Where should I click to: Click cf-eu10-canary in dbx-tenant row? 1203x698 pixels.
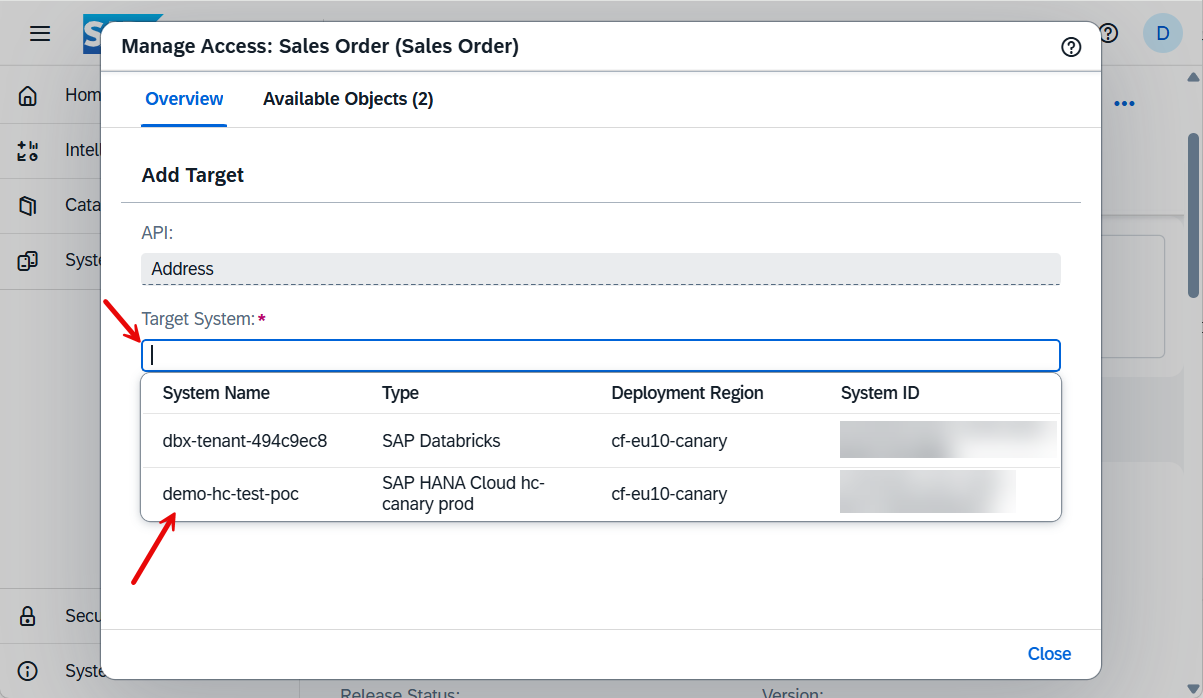(669, 440)
